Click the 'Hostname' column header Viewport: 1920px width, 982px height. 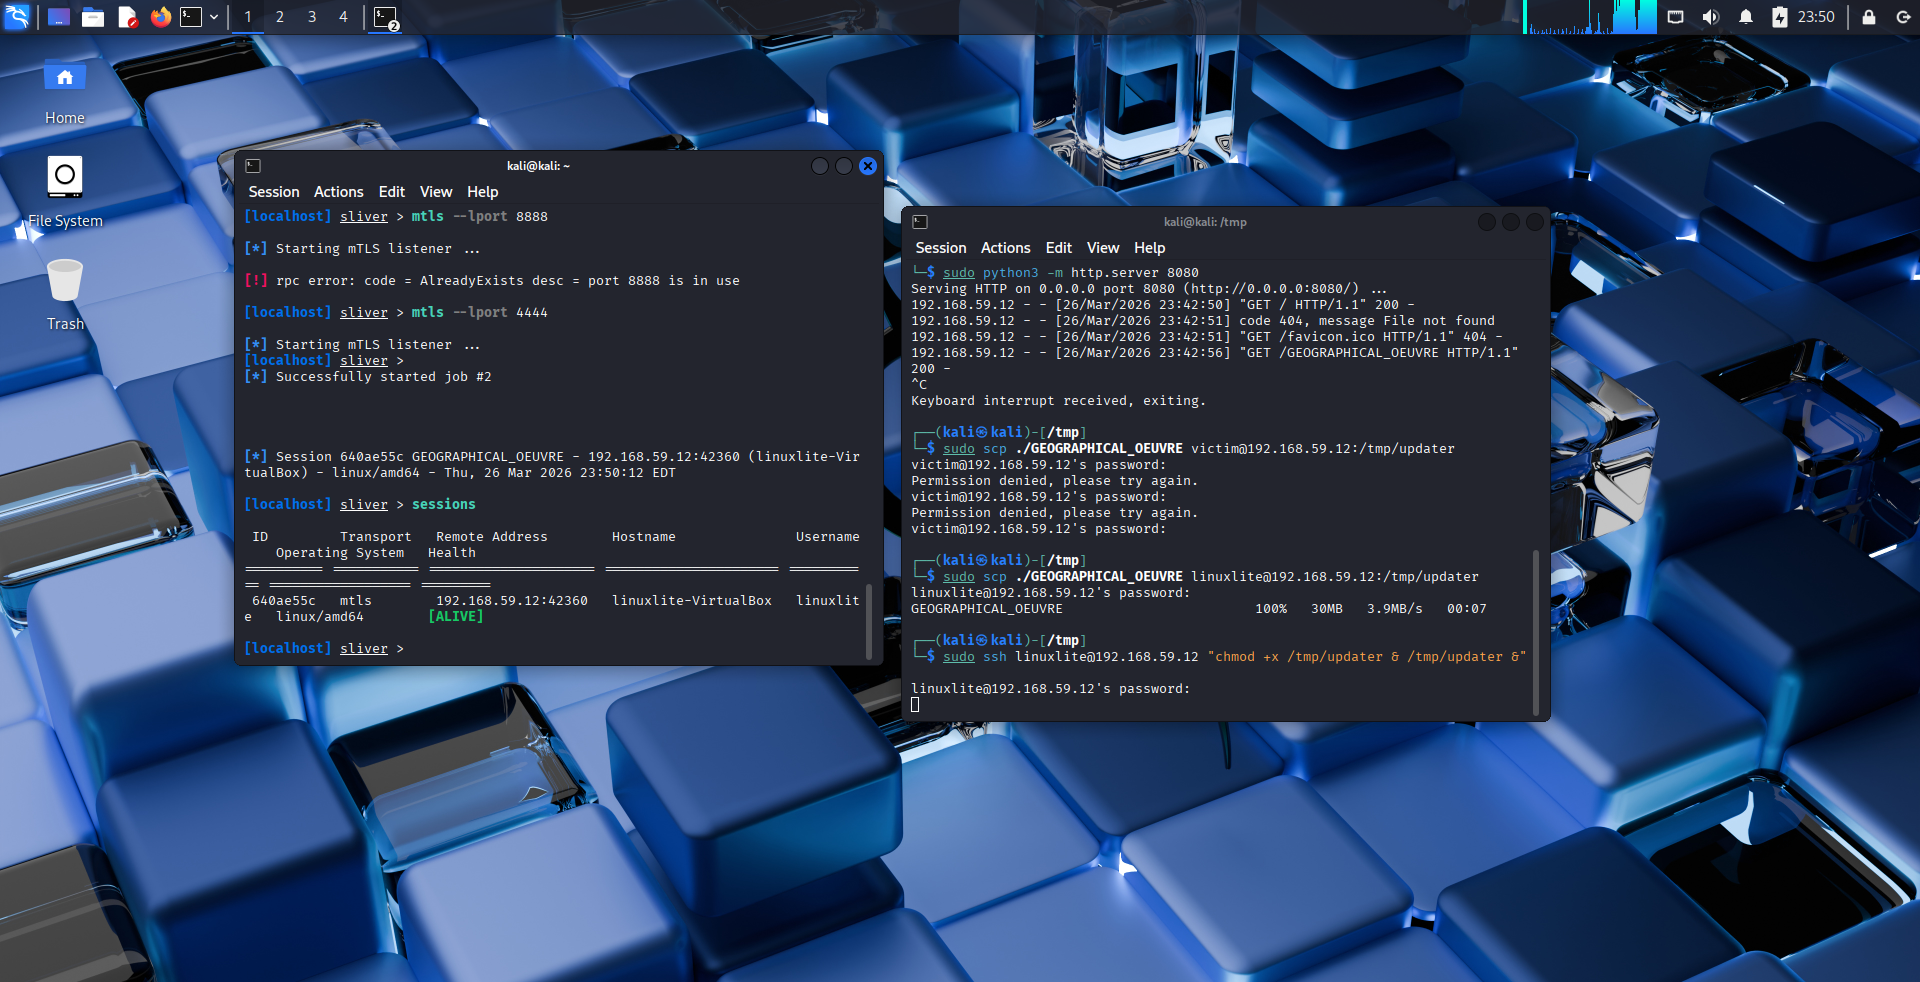coord(644,537)
